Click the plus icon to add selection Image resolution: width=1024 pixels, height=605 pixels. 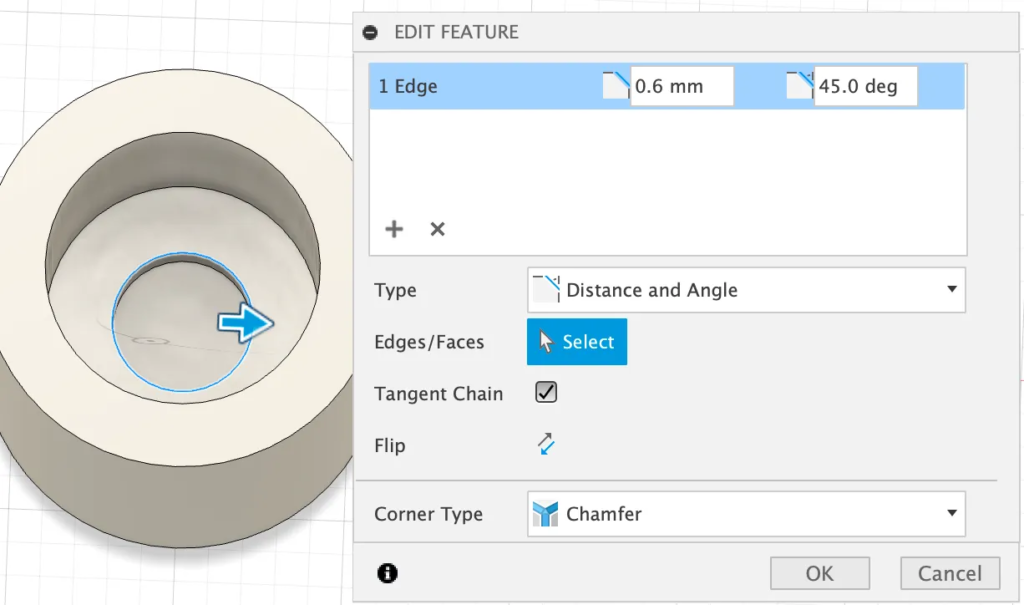click(x=394, y=229)
